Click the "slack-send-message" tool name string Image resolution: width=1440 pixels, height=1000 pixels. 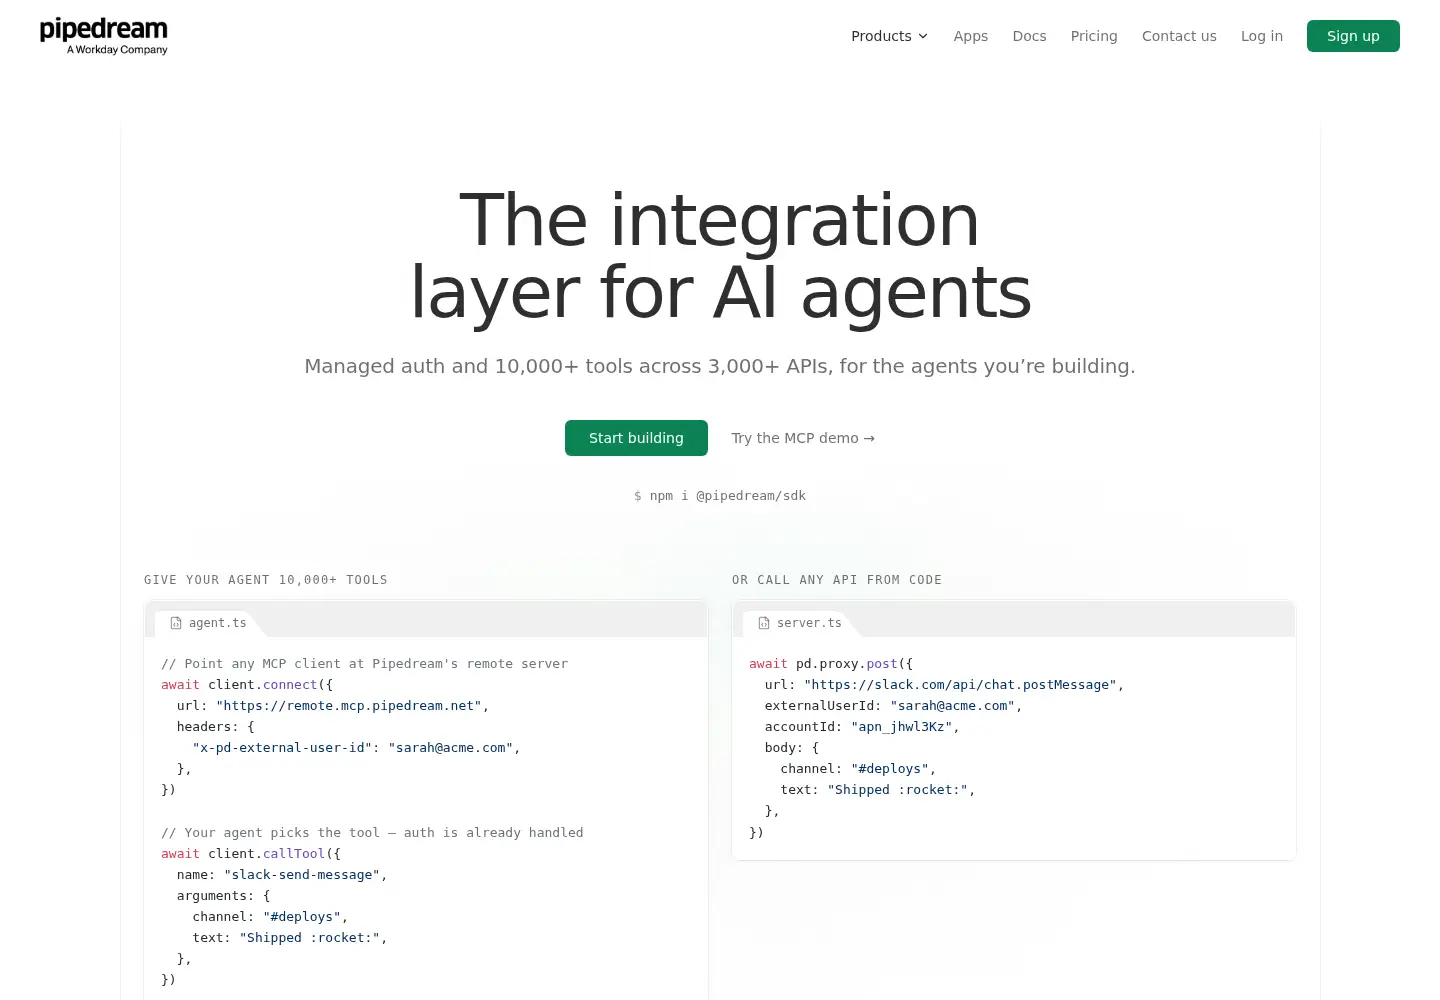pos(302,875)
